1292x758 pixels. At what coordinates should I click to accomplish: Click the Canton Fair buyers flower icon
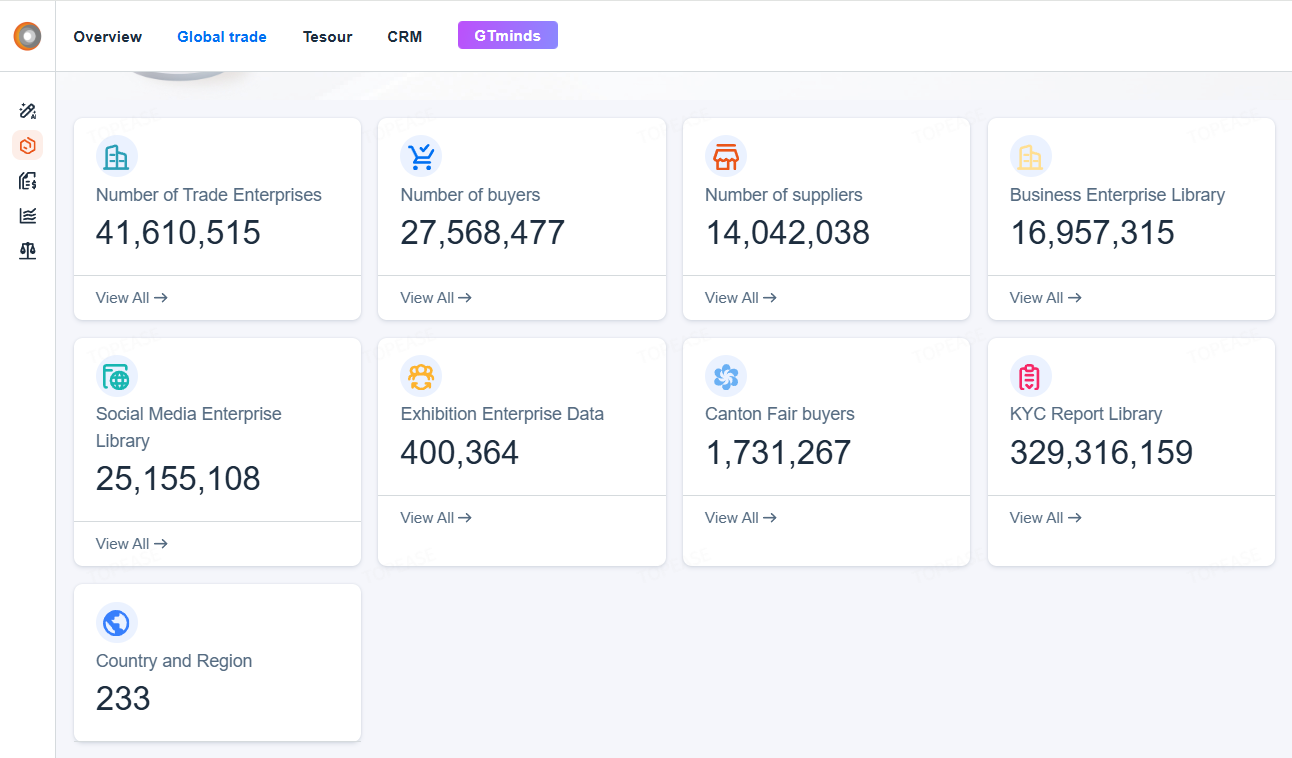pyautogui.click(x=726, y=376)
